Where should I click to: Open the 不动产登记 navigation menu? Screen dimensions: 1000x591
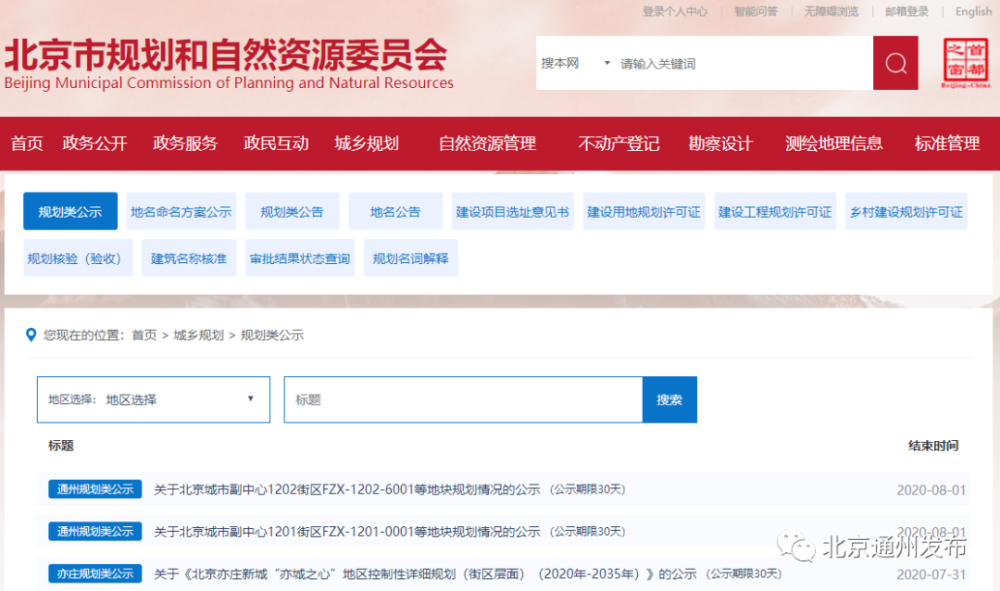point(619,143)
